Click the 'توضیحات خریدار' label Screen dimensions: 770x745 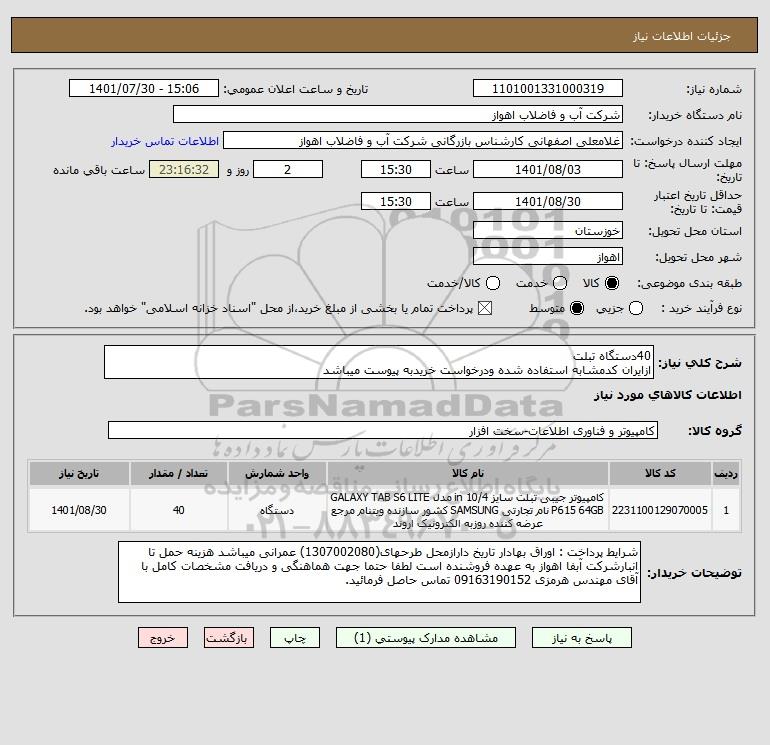point(694,573)
